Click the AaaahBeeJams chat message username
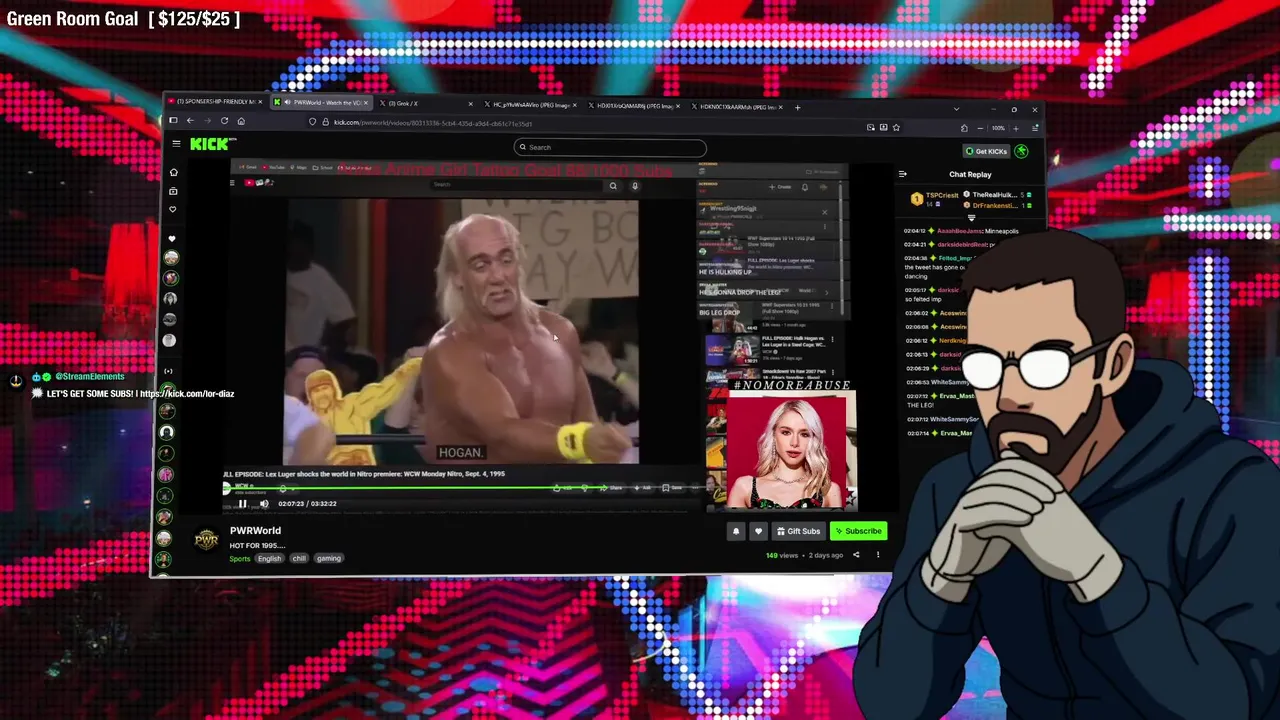This screenshot has width=1280, height=720. point(960,231)
